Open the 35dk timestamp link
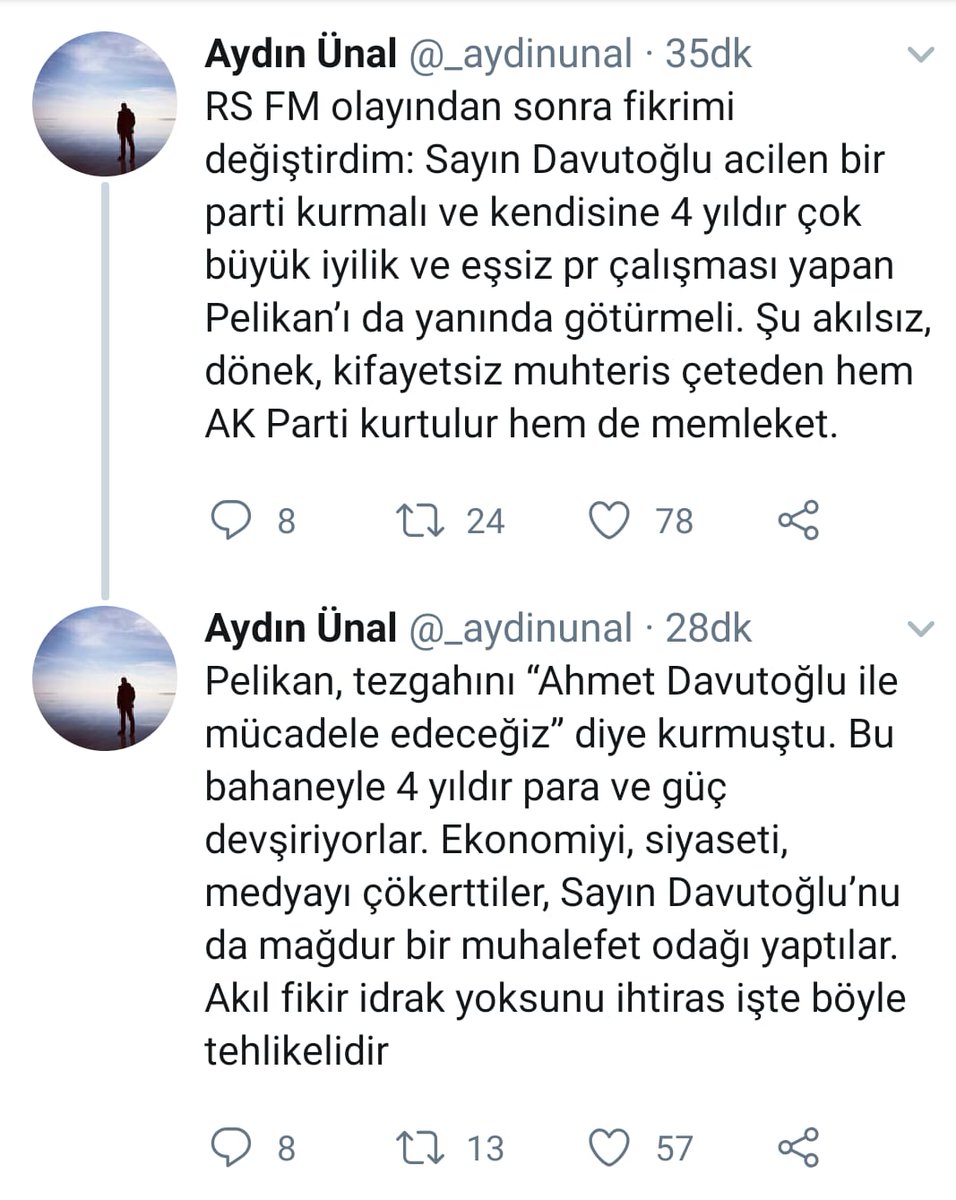 [708, 56]
